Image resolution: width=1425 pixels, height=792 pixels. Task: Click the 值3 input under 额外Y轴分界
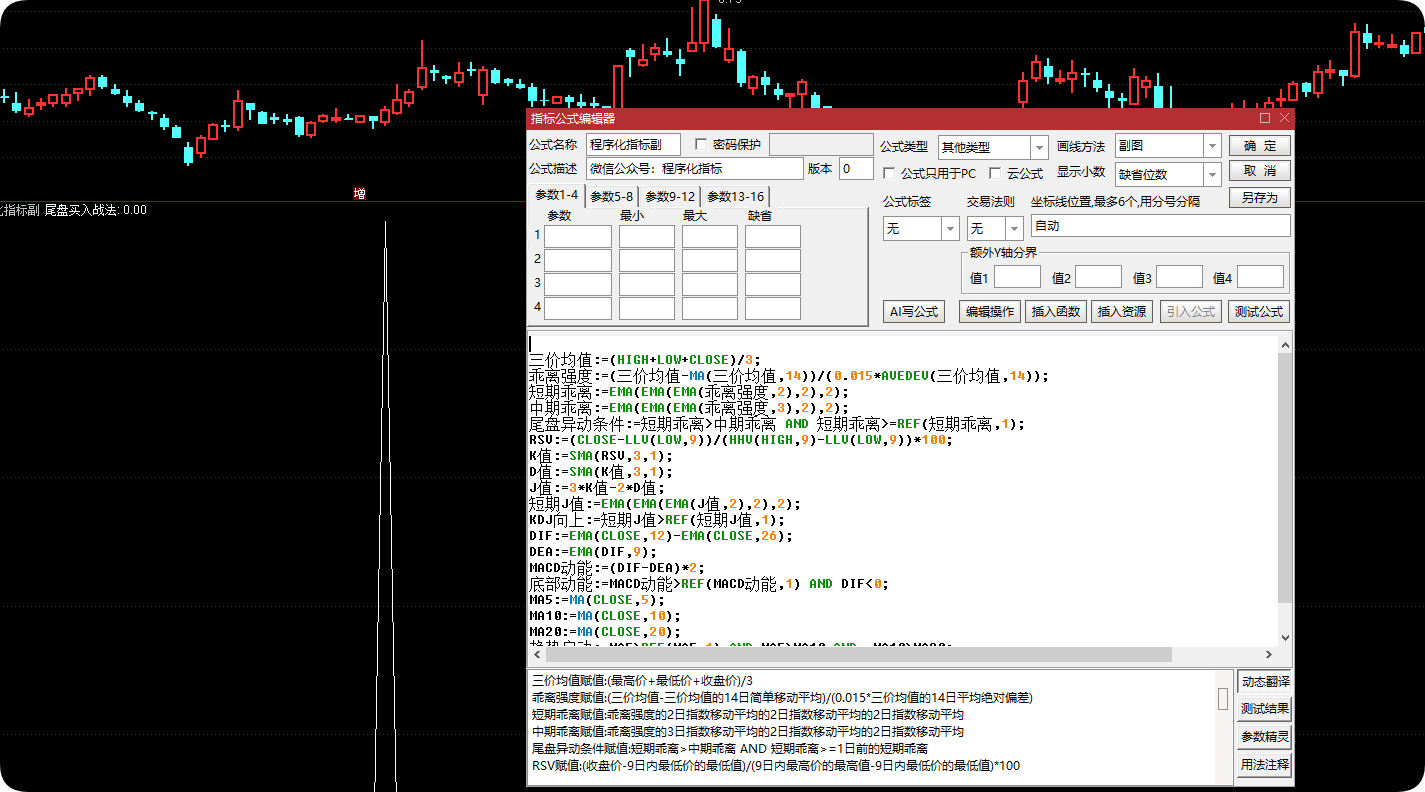click(1179, 277)
